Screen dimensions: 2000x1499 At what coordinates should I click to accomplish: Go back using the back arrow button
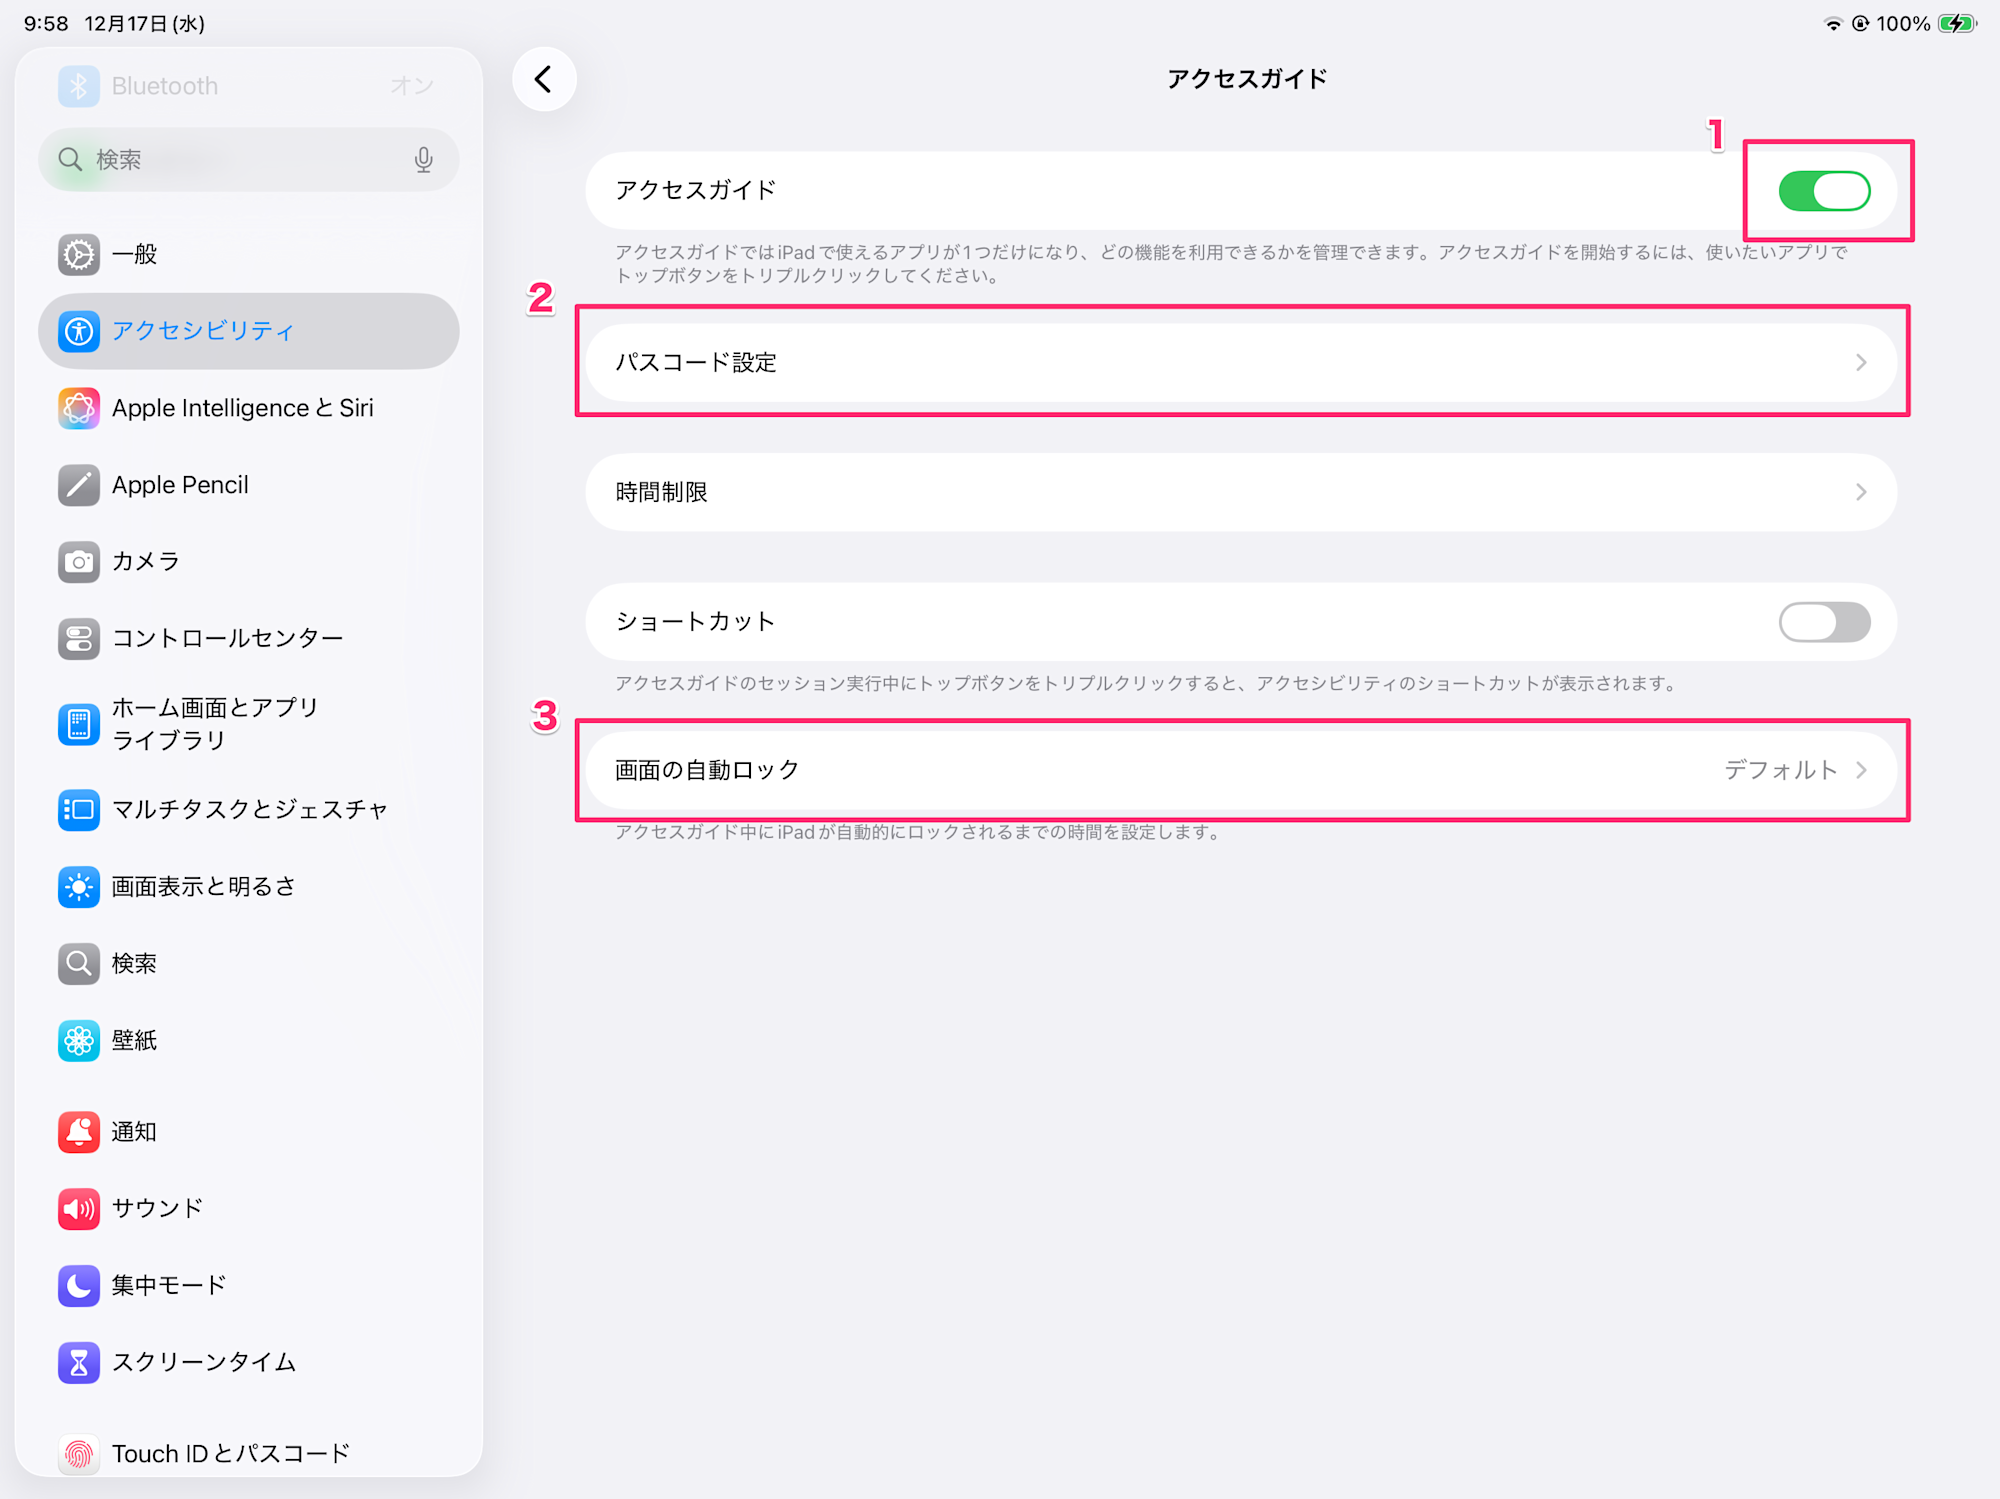click(x=544, y=79)
